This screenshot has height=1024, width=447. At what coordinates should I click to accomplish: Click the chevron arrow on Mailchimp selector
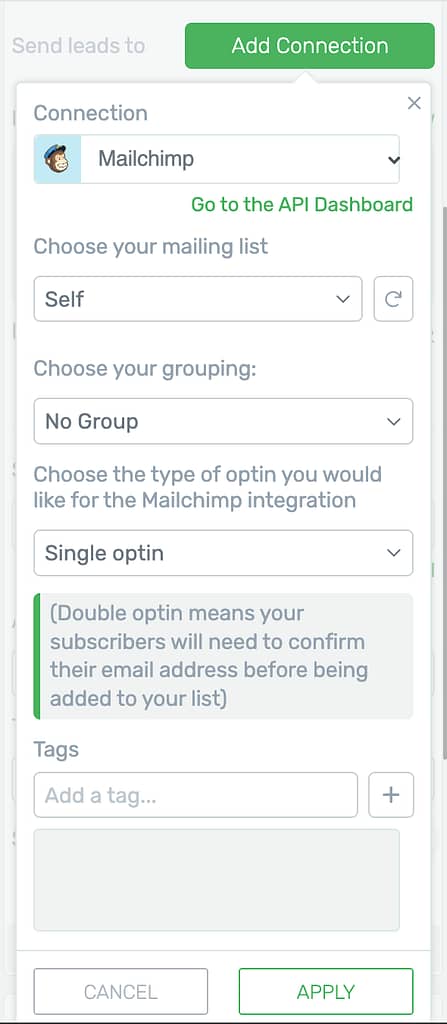coord(393,159)
